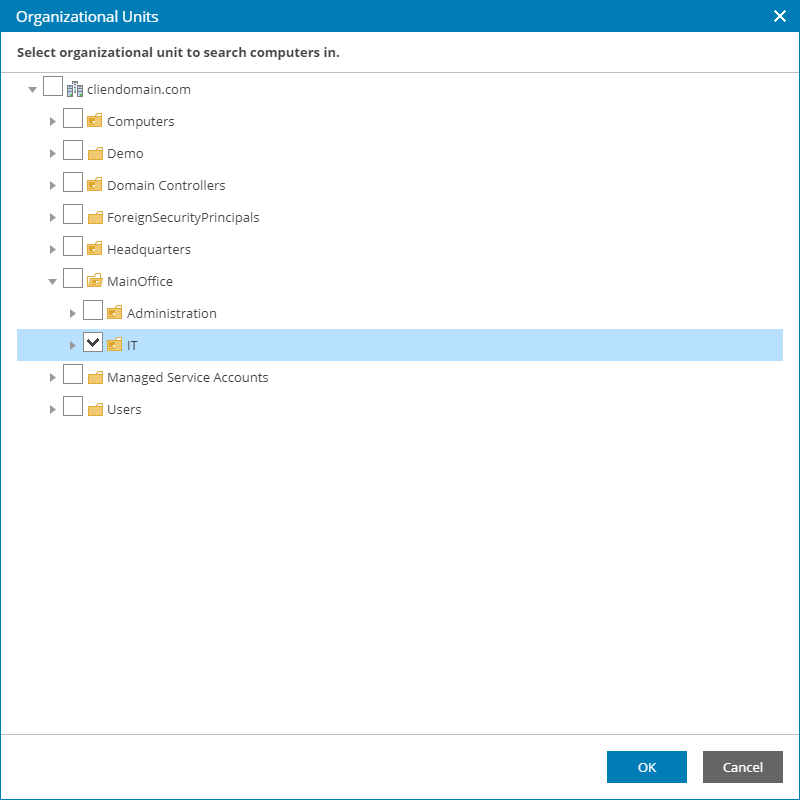Click the Headquarters OU folder icon
The width and height of the screenshot is (800, 800).
click(x=94, y=248)
